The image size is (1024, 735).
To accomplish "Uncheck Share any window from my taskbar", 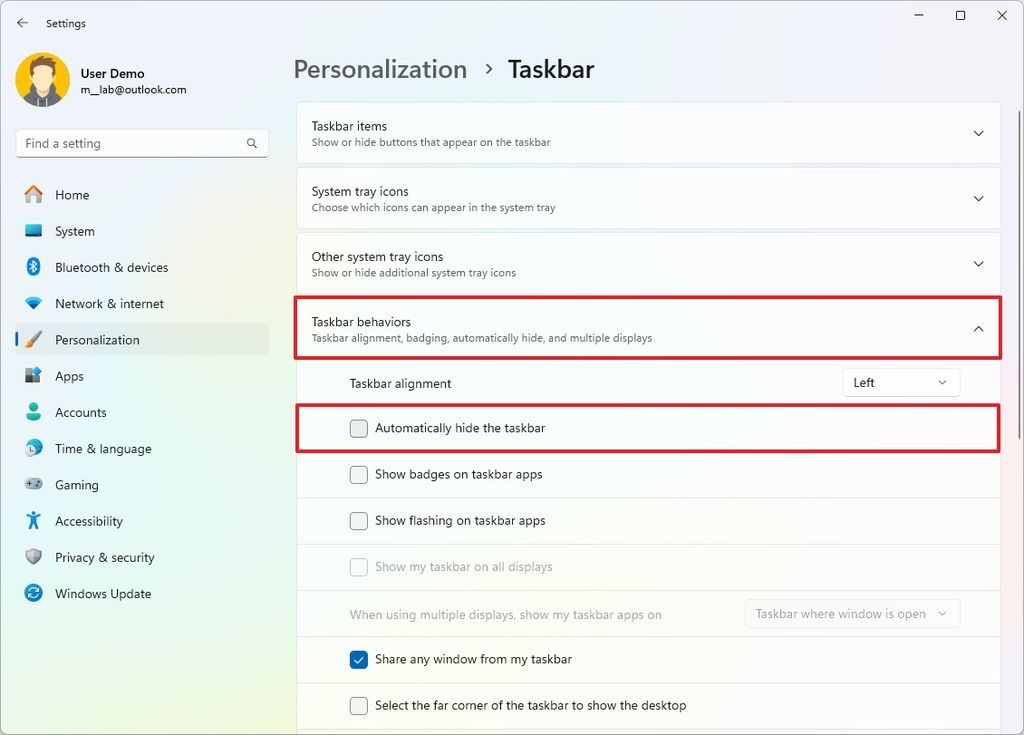I will click(x=358, y=659).
